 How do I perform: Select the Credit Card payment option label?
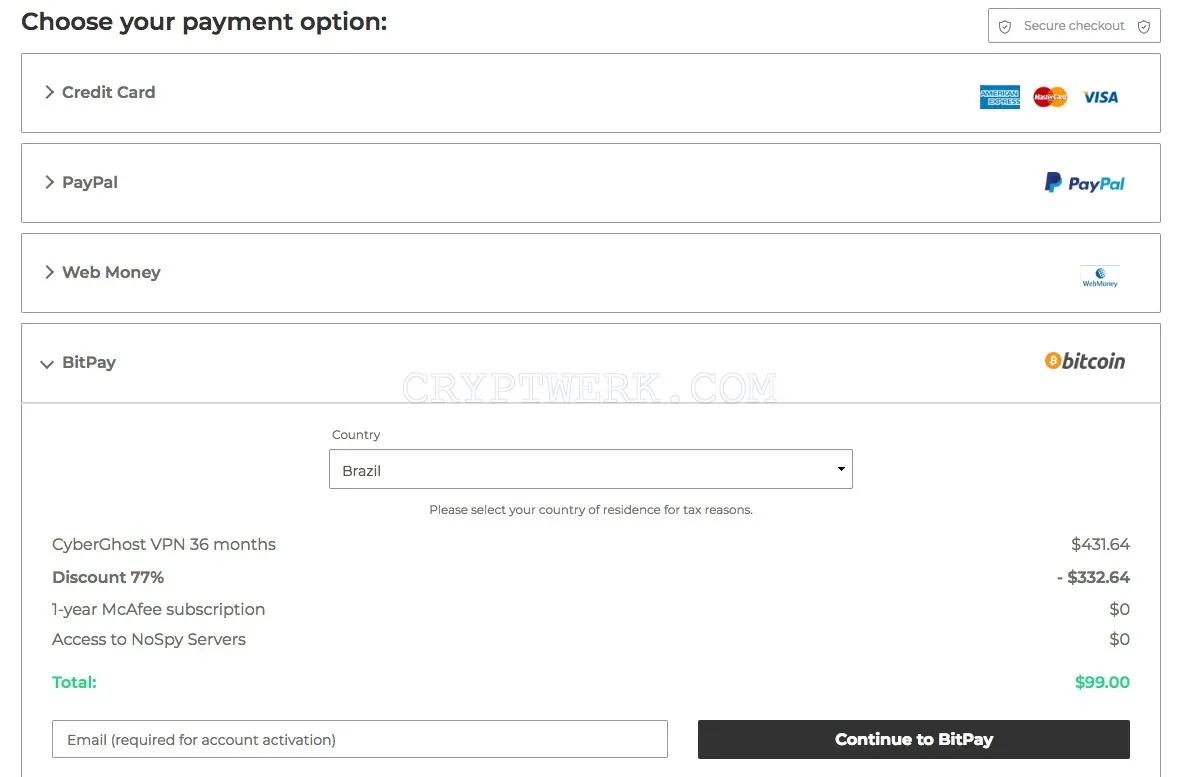click(108, 92)
